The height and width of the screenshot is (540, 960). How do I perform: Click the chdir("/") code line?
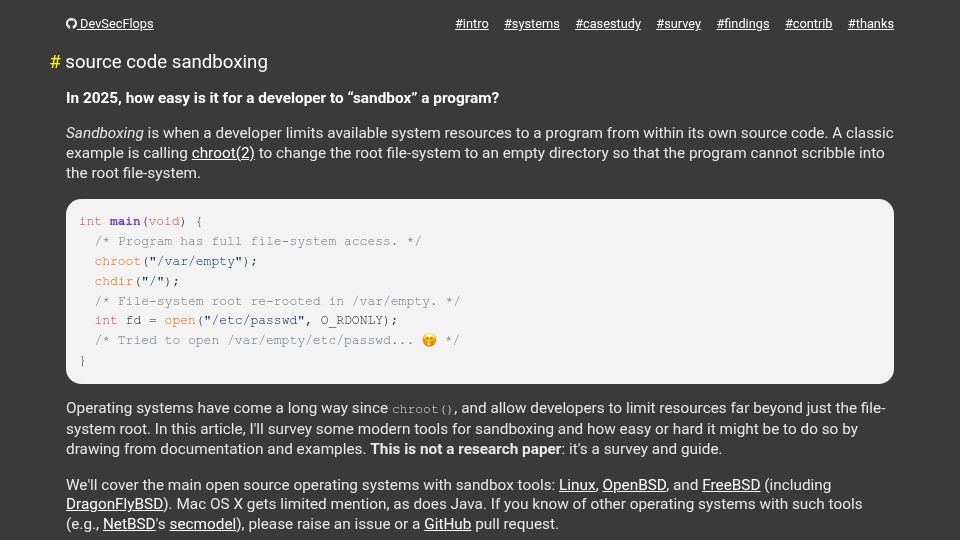(x=137, y=282)
